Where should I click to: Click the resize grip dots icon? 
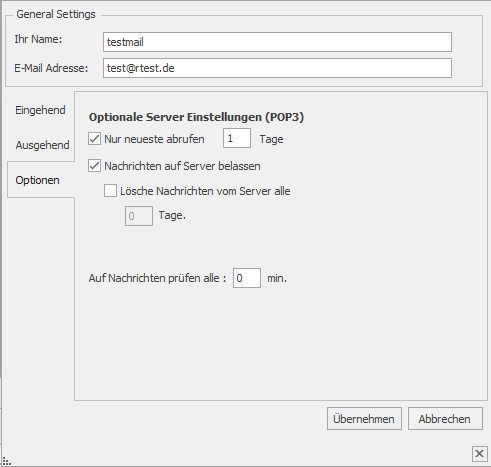pyautogui.click(x=7, y=462)
